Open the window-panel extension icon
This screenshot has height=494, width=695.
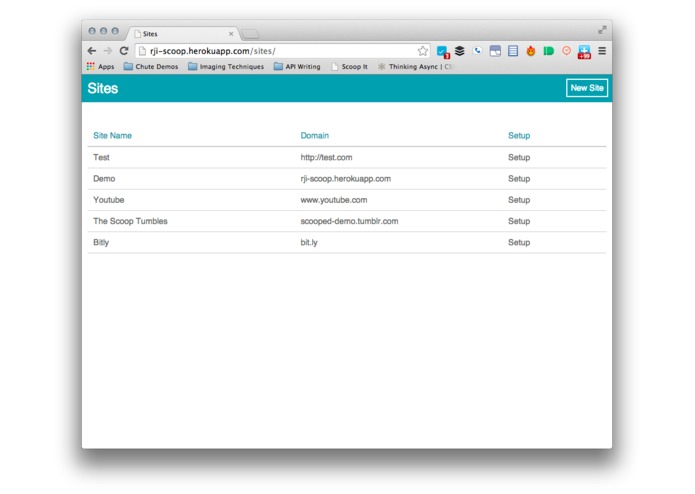[495, 51]
